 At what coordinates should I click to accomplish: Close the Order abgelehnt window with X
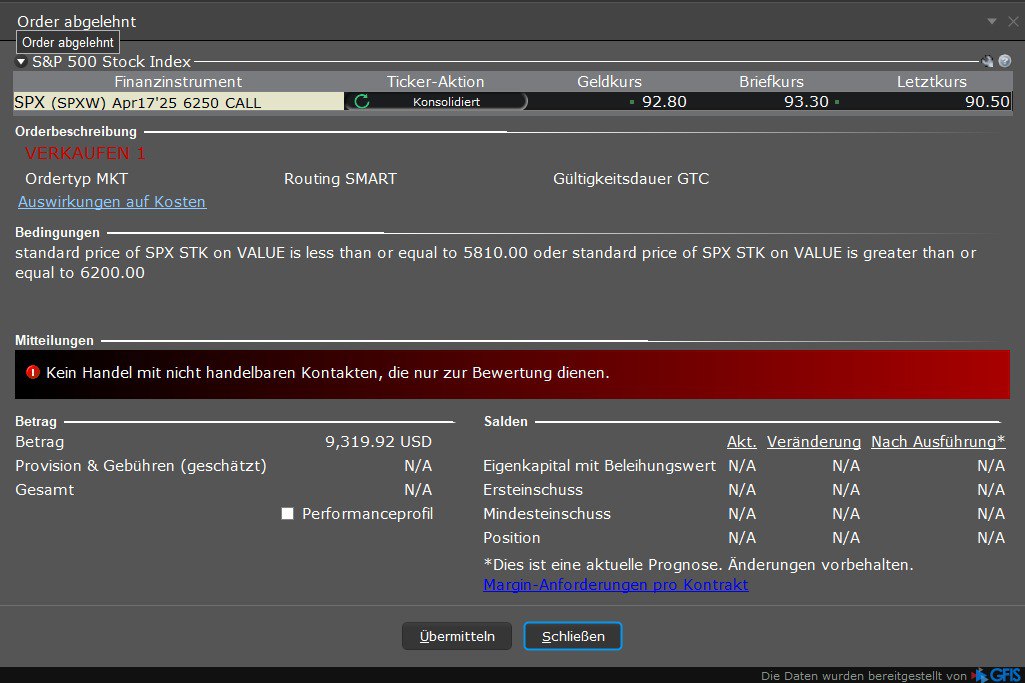pyautogui.click(x=1012, y=22)
